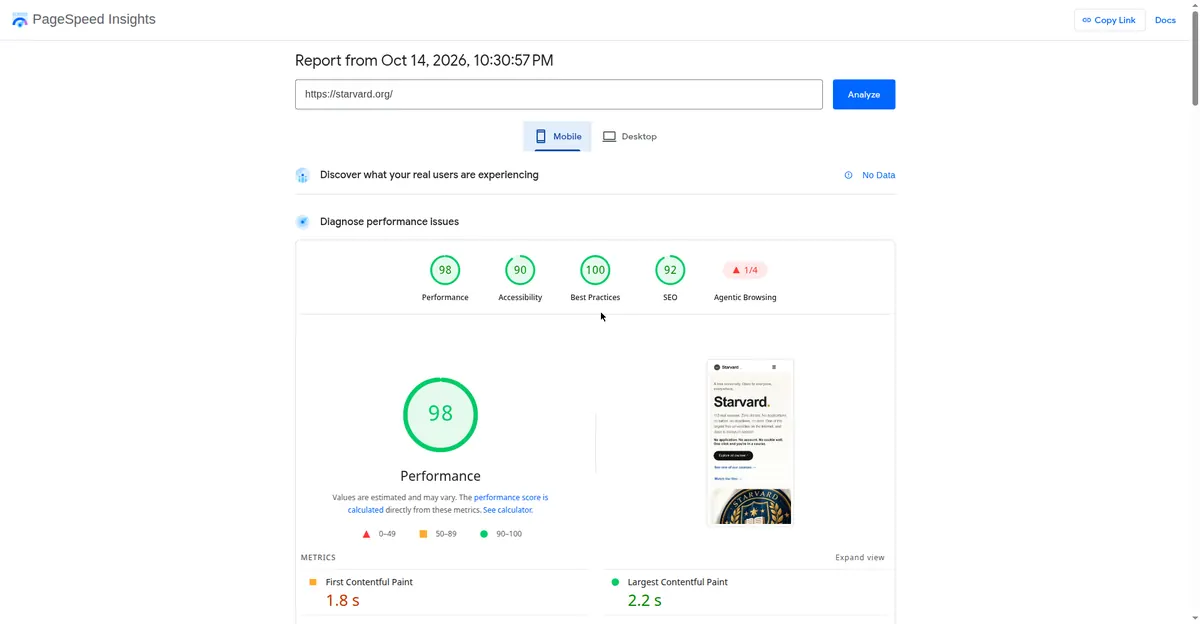Click the First Contentful Paint orange indicator

pos(313,582)
